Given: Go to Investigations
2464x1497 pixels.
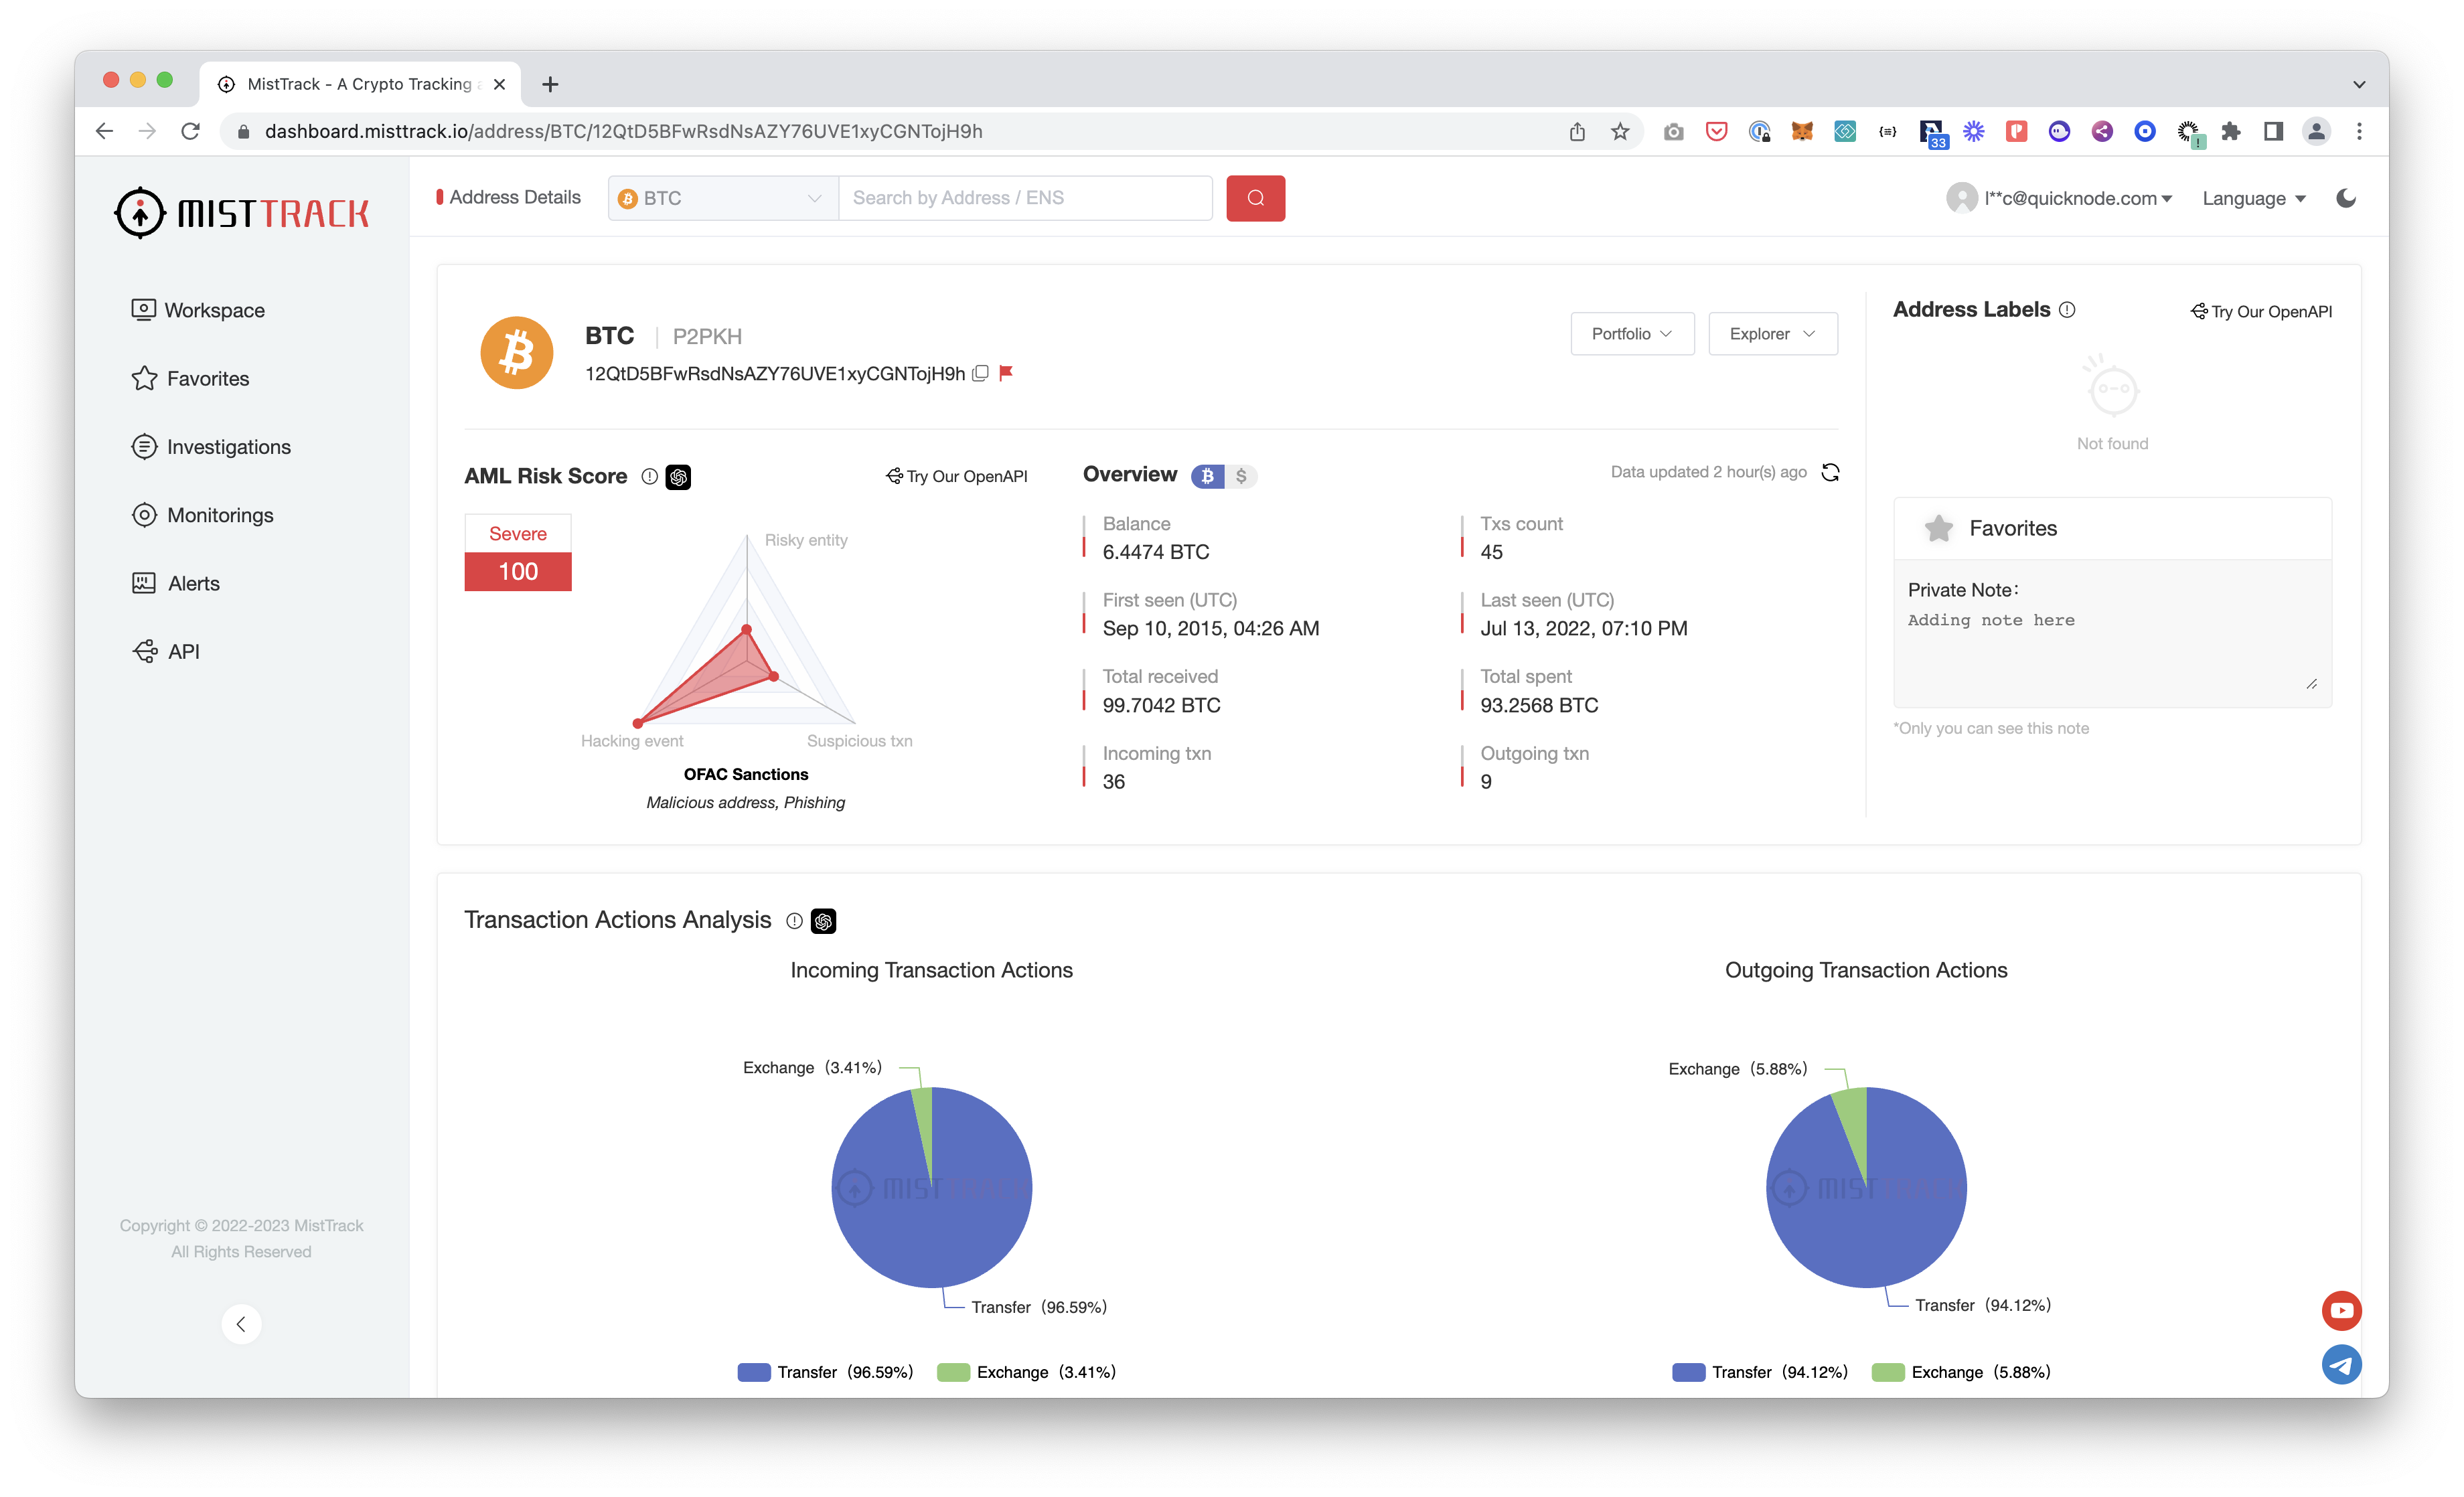Looking at the screenshot, I should [x=211, y=447].
